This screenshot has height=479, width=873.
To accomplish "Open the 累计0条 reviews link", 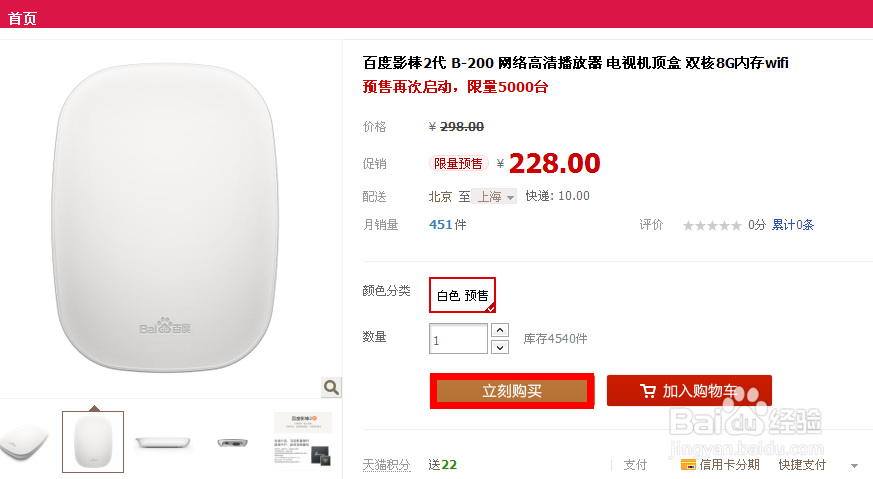I will point(793,225).
